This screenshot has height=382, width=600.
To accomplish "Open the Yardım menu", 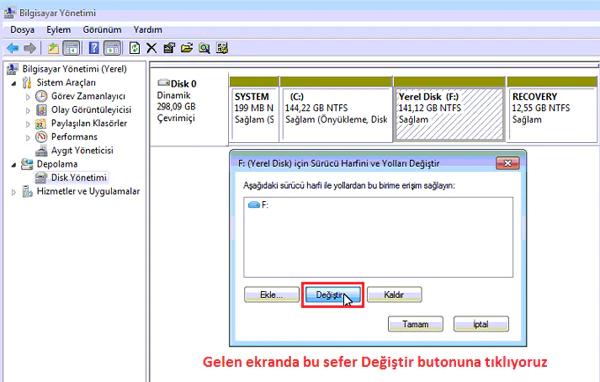I will point(148,29).
